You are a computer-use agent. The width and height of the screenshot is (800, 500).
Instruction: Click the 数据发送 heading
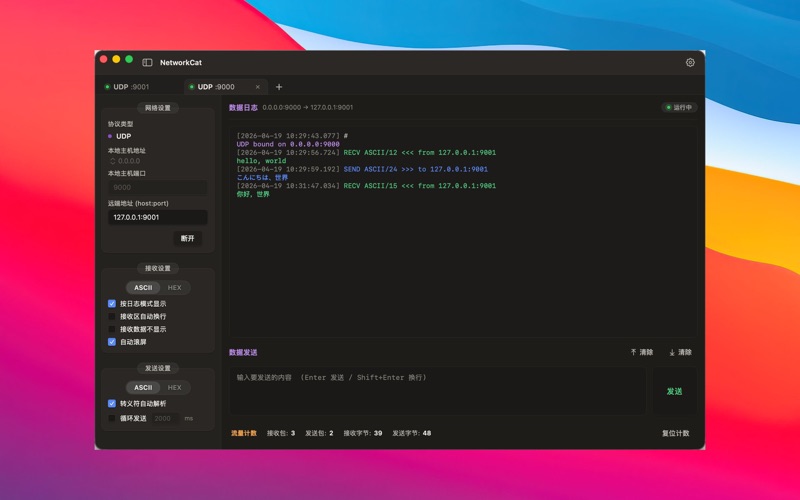(243, 353)
